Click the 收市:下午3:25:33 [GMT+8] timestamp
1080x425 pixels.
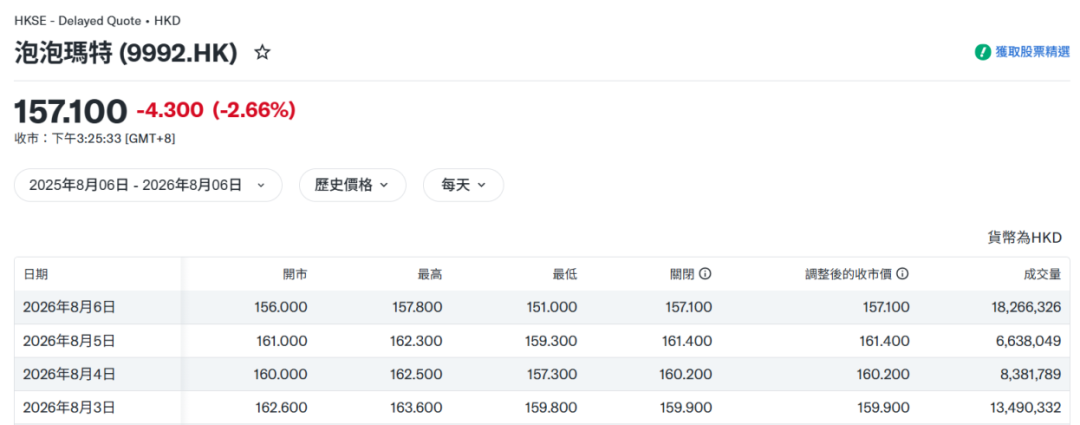(x=95, y=138)
